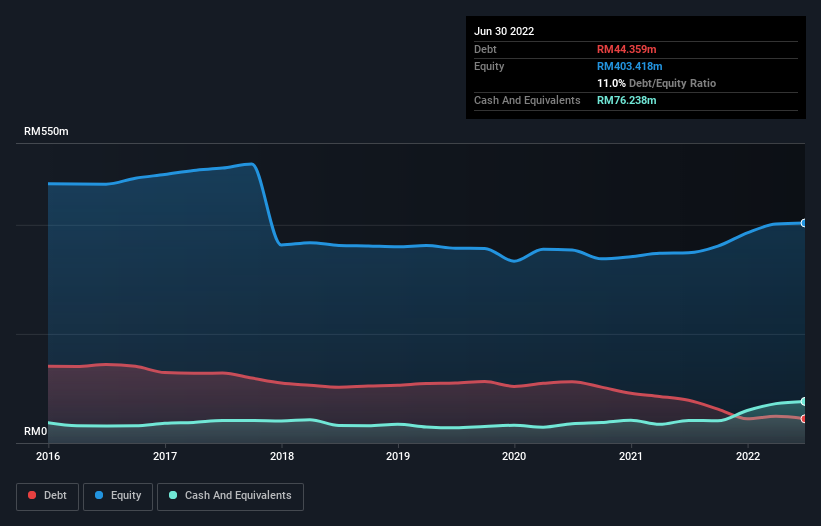Click the RM0 y-axis label

[36, 431]
